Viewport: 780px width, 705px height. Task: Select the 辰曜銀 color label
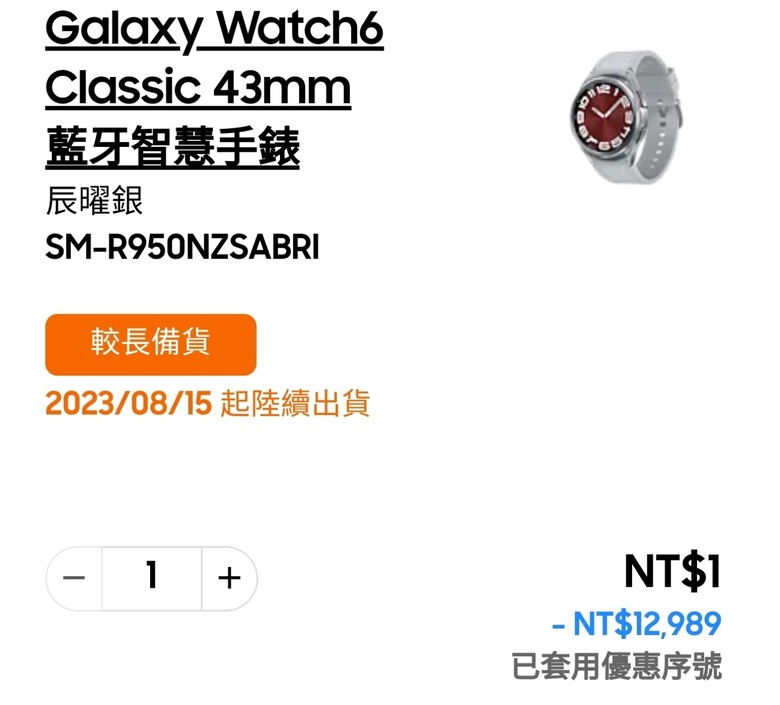pos(94,201)
